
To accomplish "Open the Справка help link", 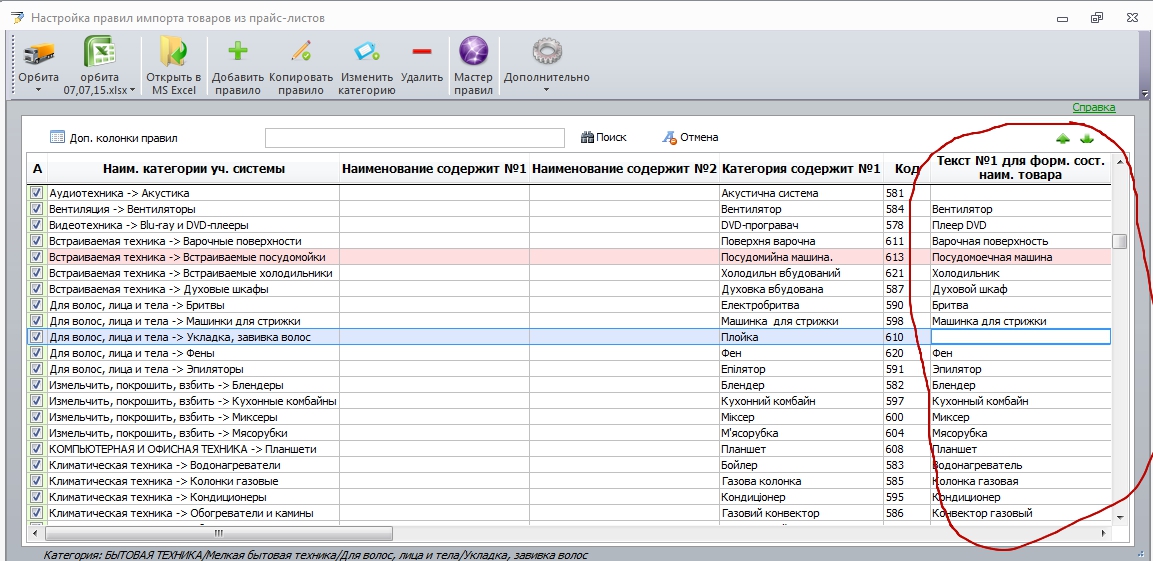I will point(1093,107).
